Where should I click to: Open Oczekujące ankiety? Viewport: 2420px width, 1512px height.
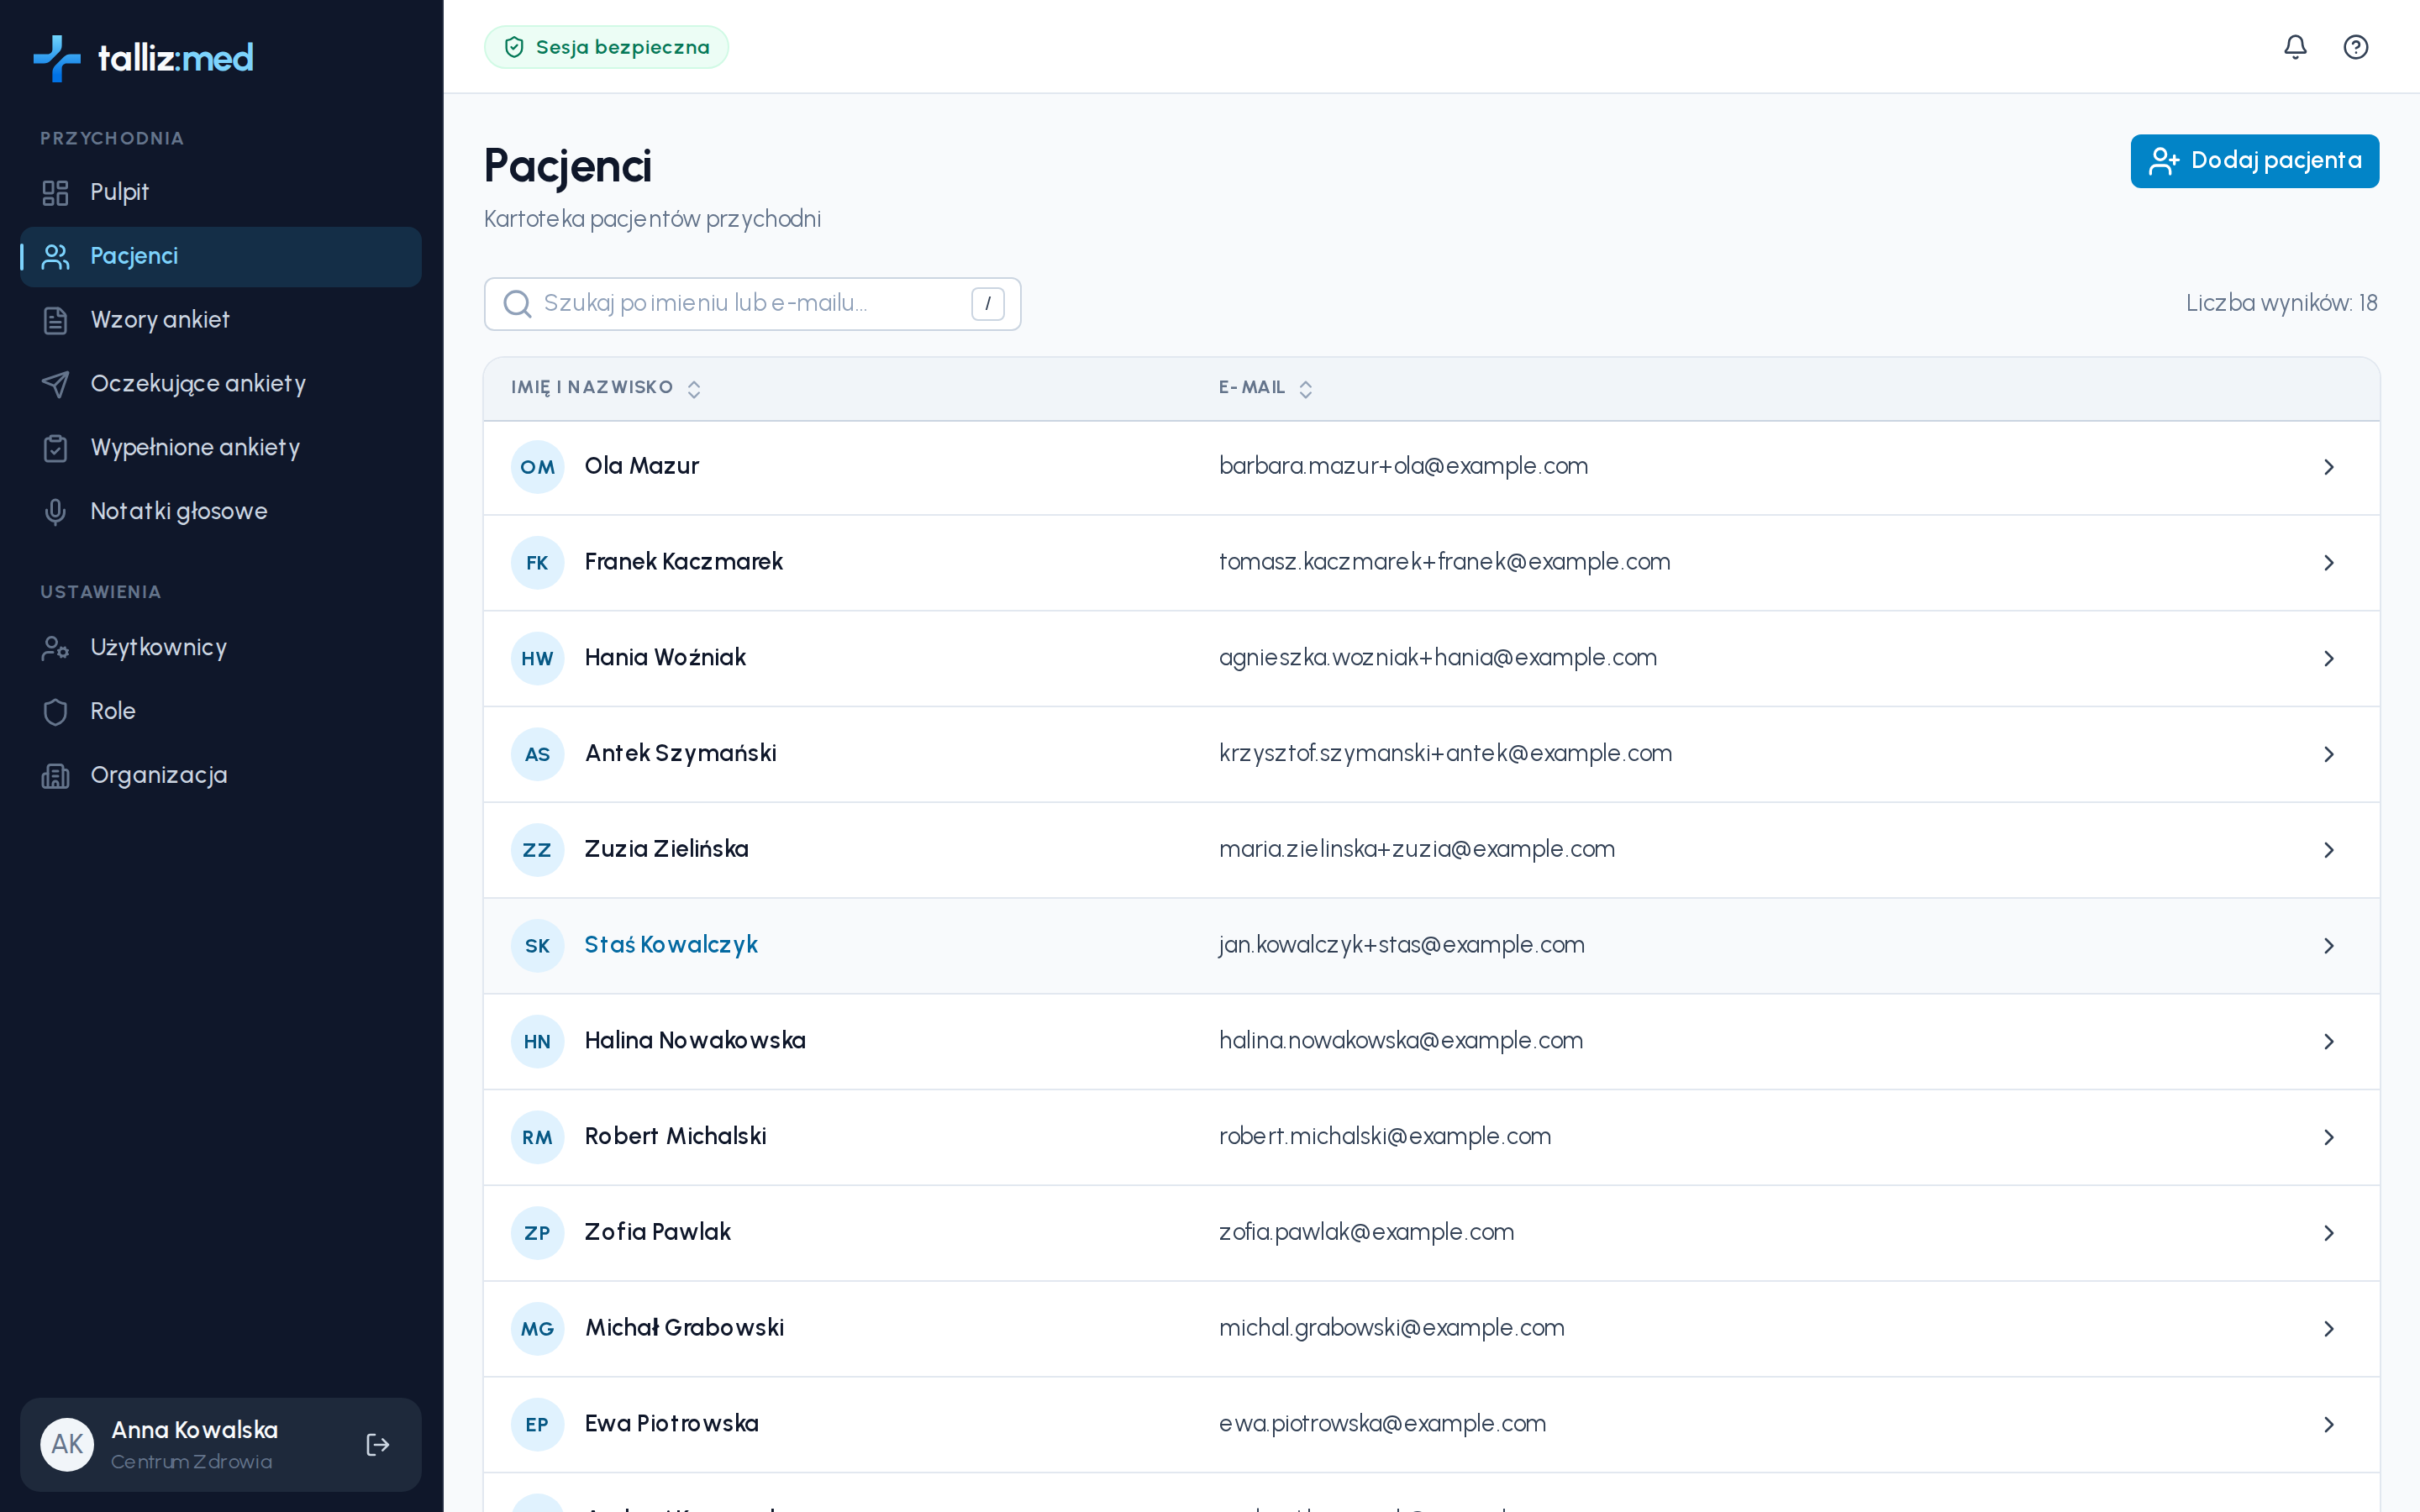pos(220,384)
